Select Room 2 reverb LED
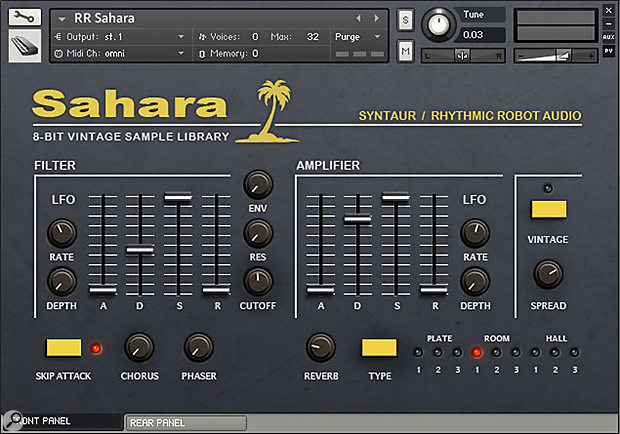The image size is (620, 434). click(x=497, y=352)
